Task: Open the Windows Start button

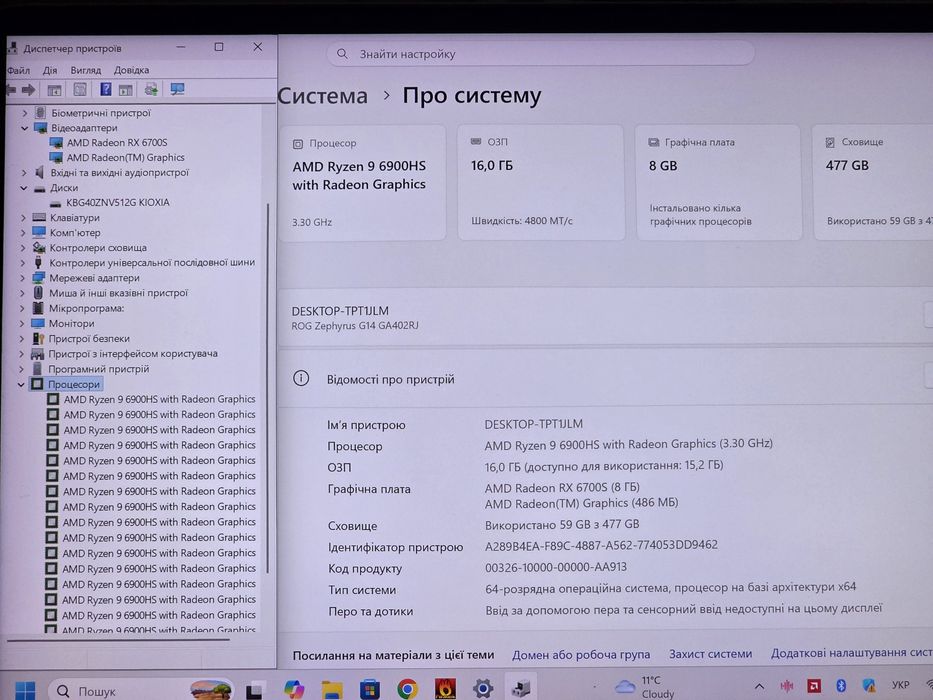Action: coord(24,690)
